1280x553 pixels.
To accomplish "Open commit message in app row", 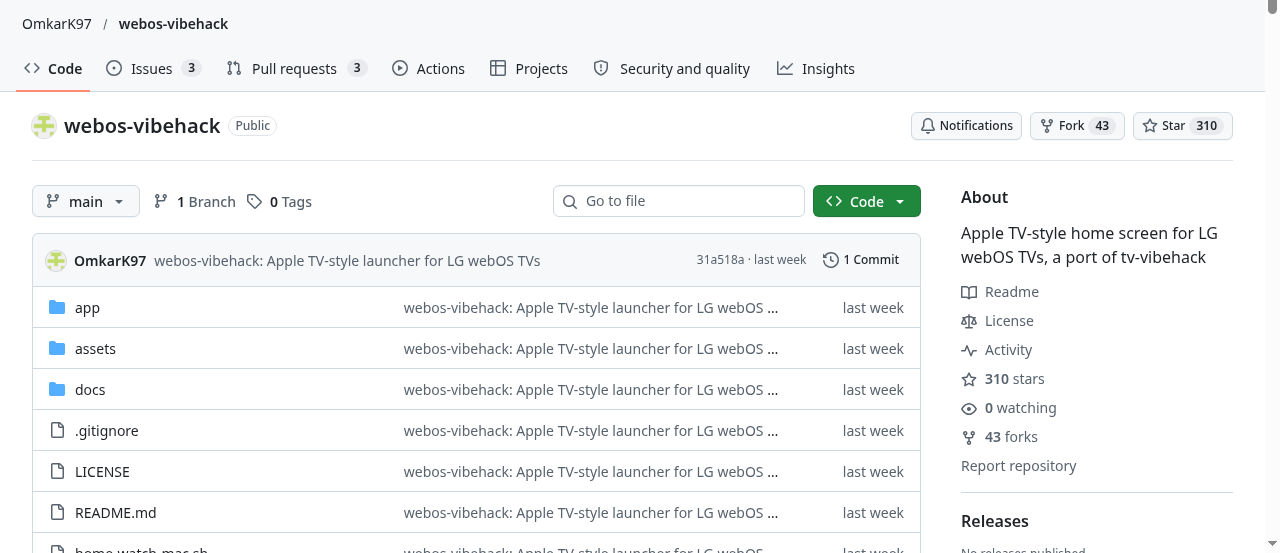I will click(591, 308).
